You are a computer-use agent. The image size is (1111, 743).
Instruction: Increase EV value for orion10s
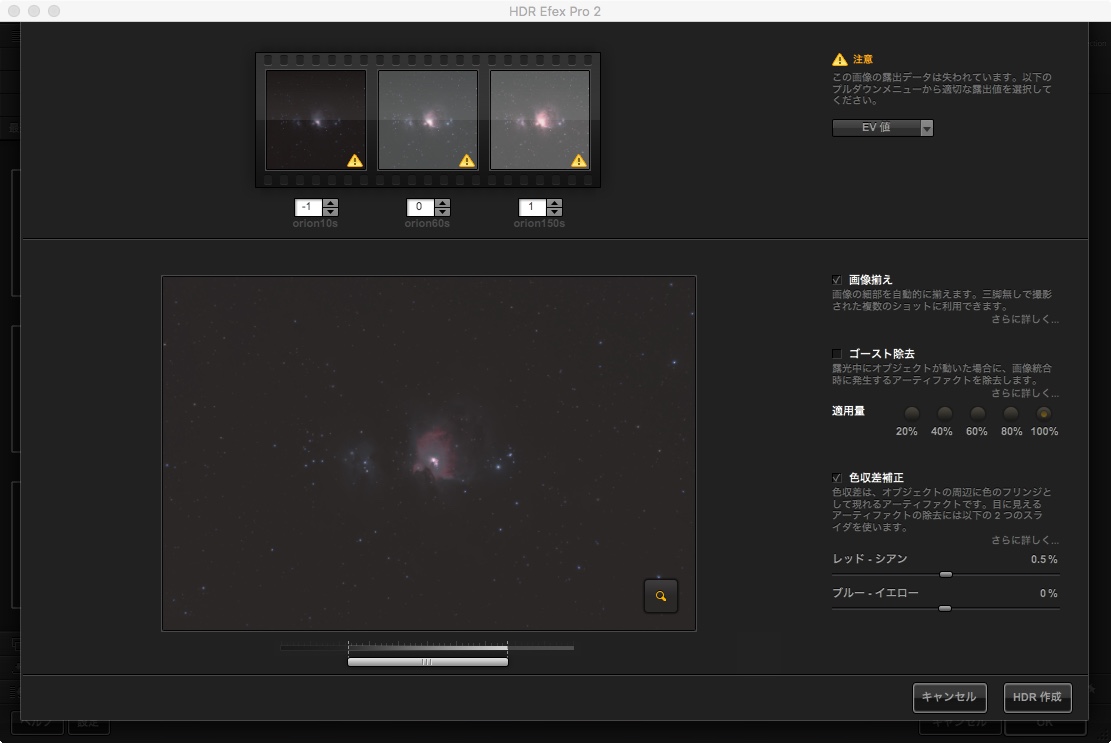(331, 203)
